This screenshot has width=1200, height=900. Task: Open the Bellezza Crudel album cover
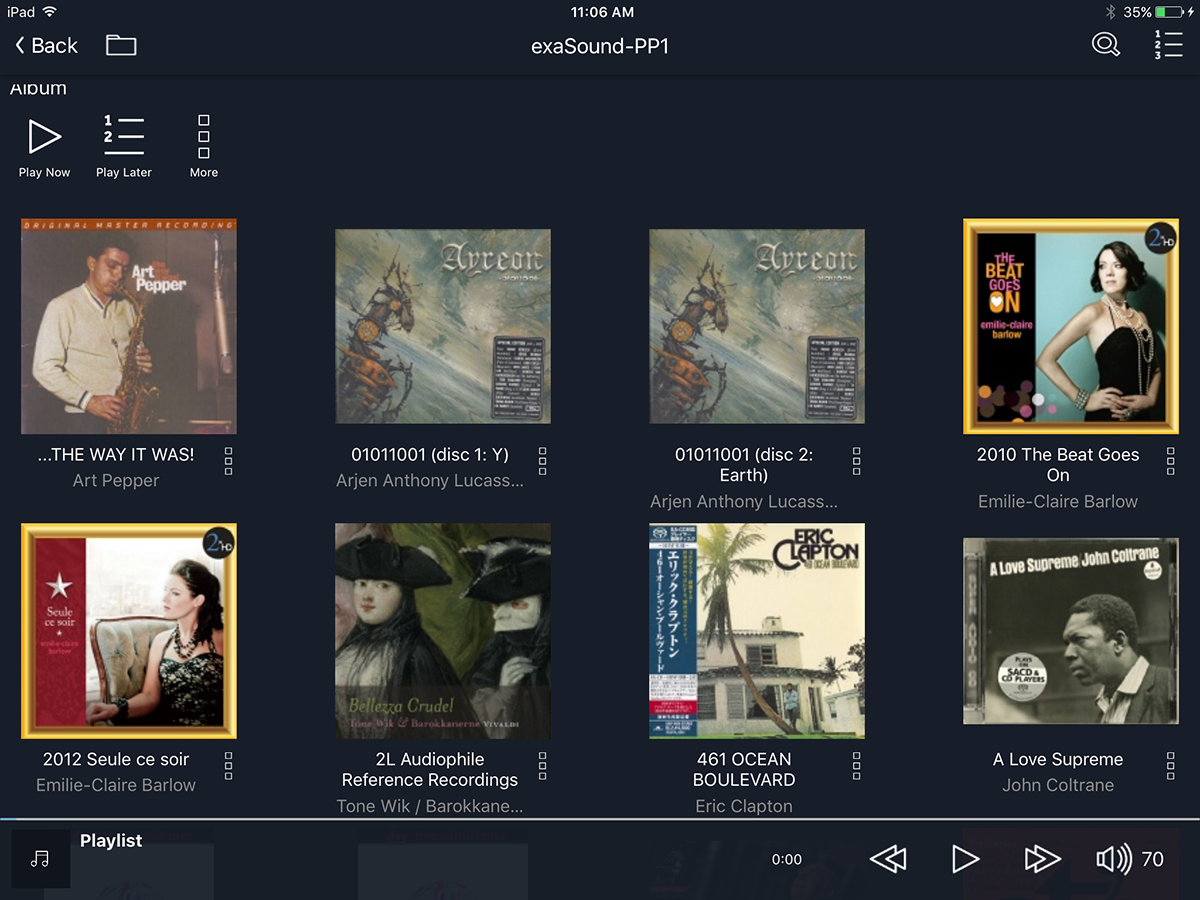coord(443,631)
